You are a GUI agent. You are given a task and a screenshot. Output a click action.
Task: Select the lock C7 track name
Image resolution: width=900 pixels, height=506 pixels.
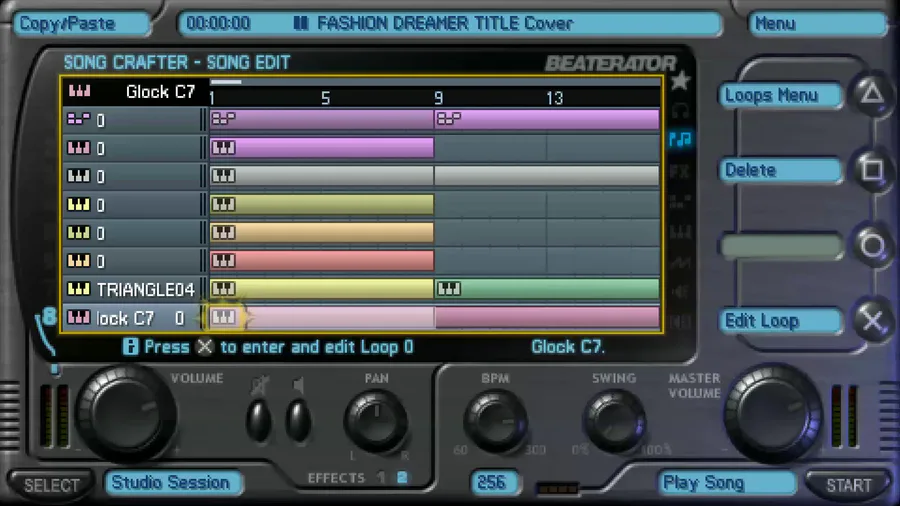pyautogui.click(x=125, y=318)
